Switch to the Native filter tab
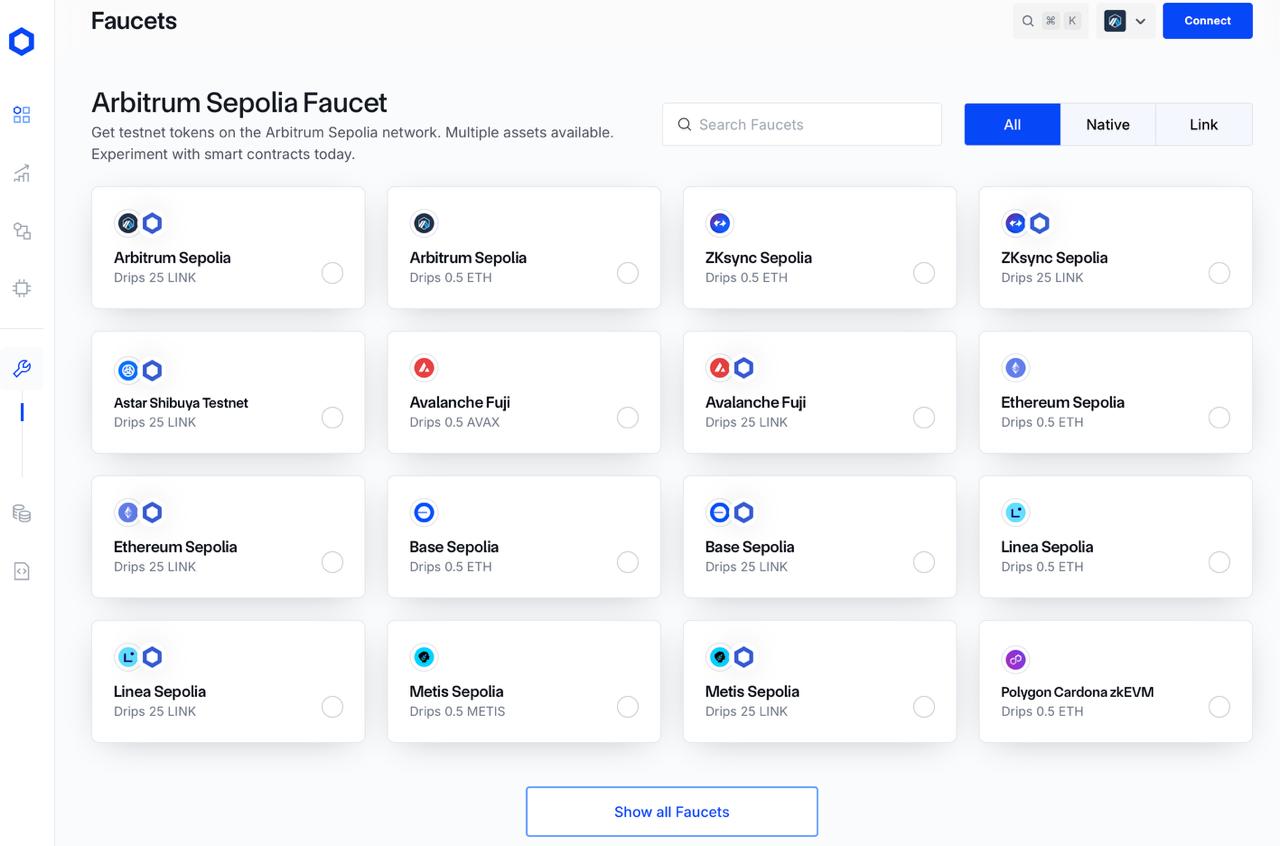1280x846 pixels. pos(1108,124)
